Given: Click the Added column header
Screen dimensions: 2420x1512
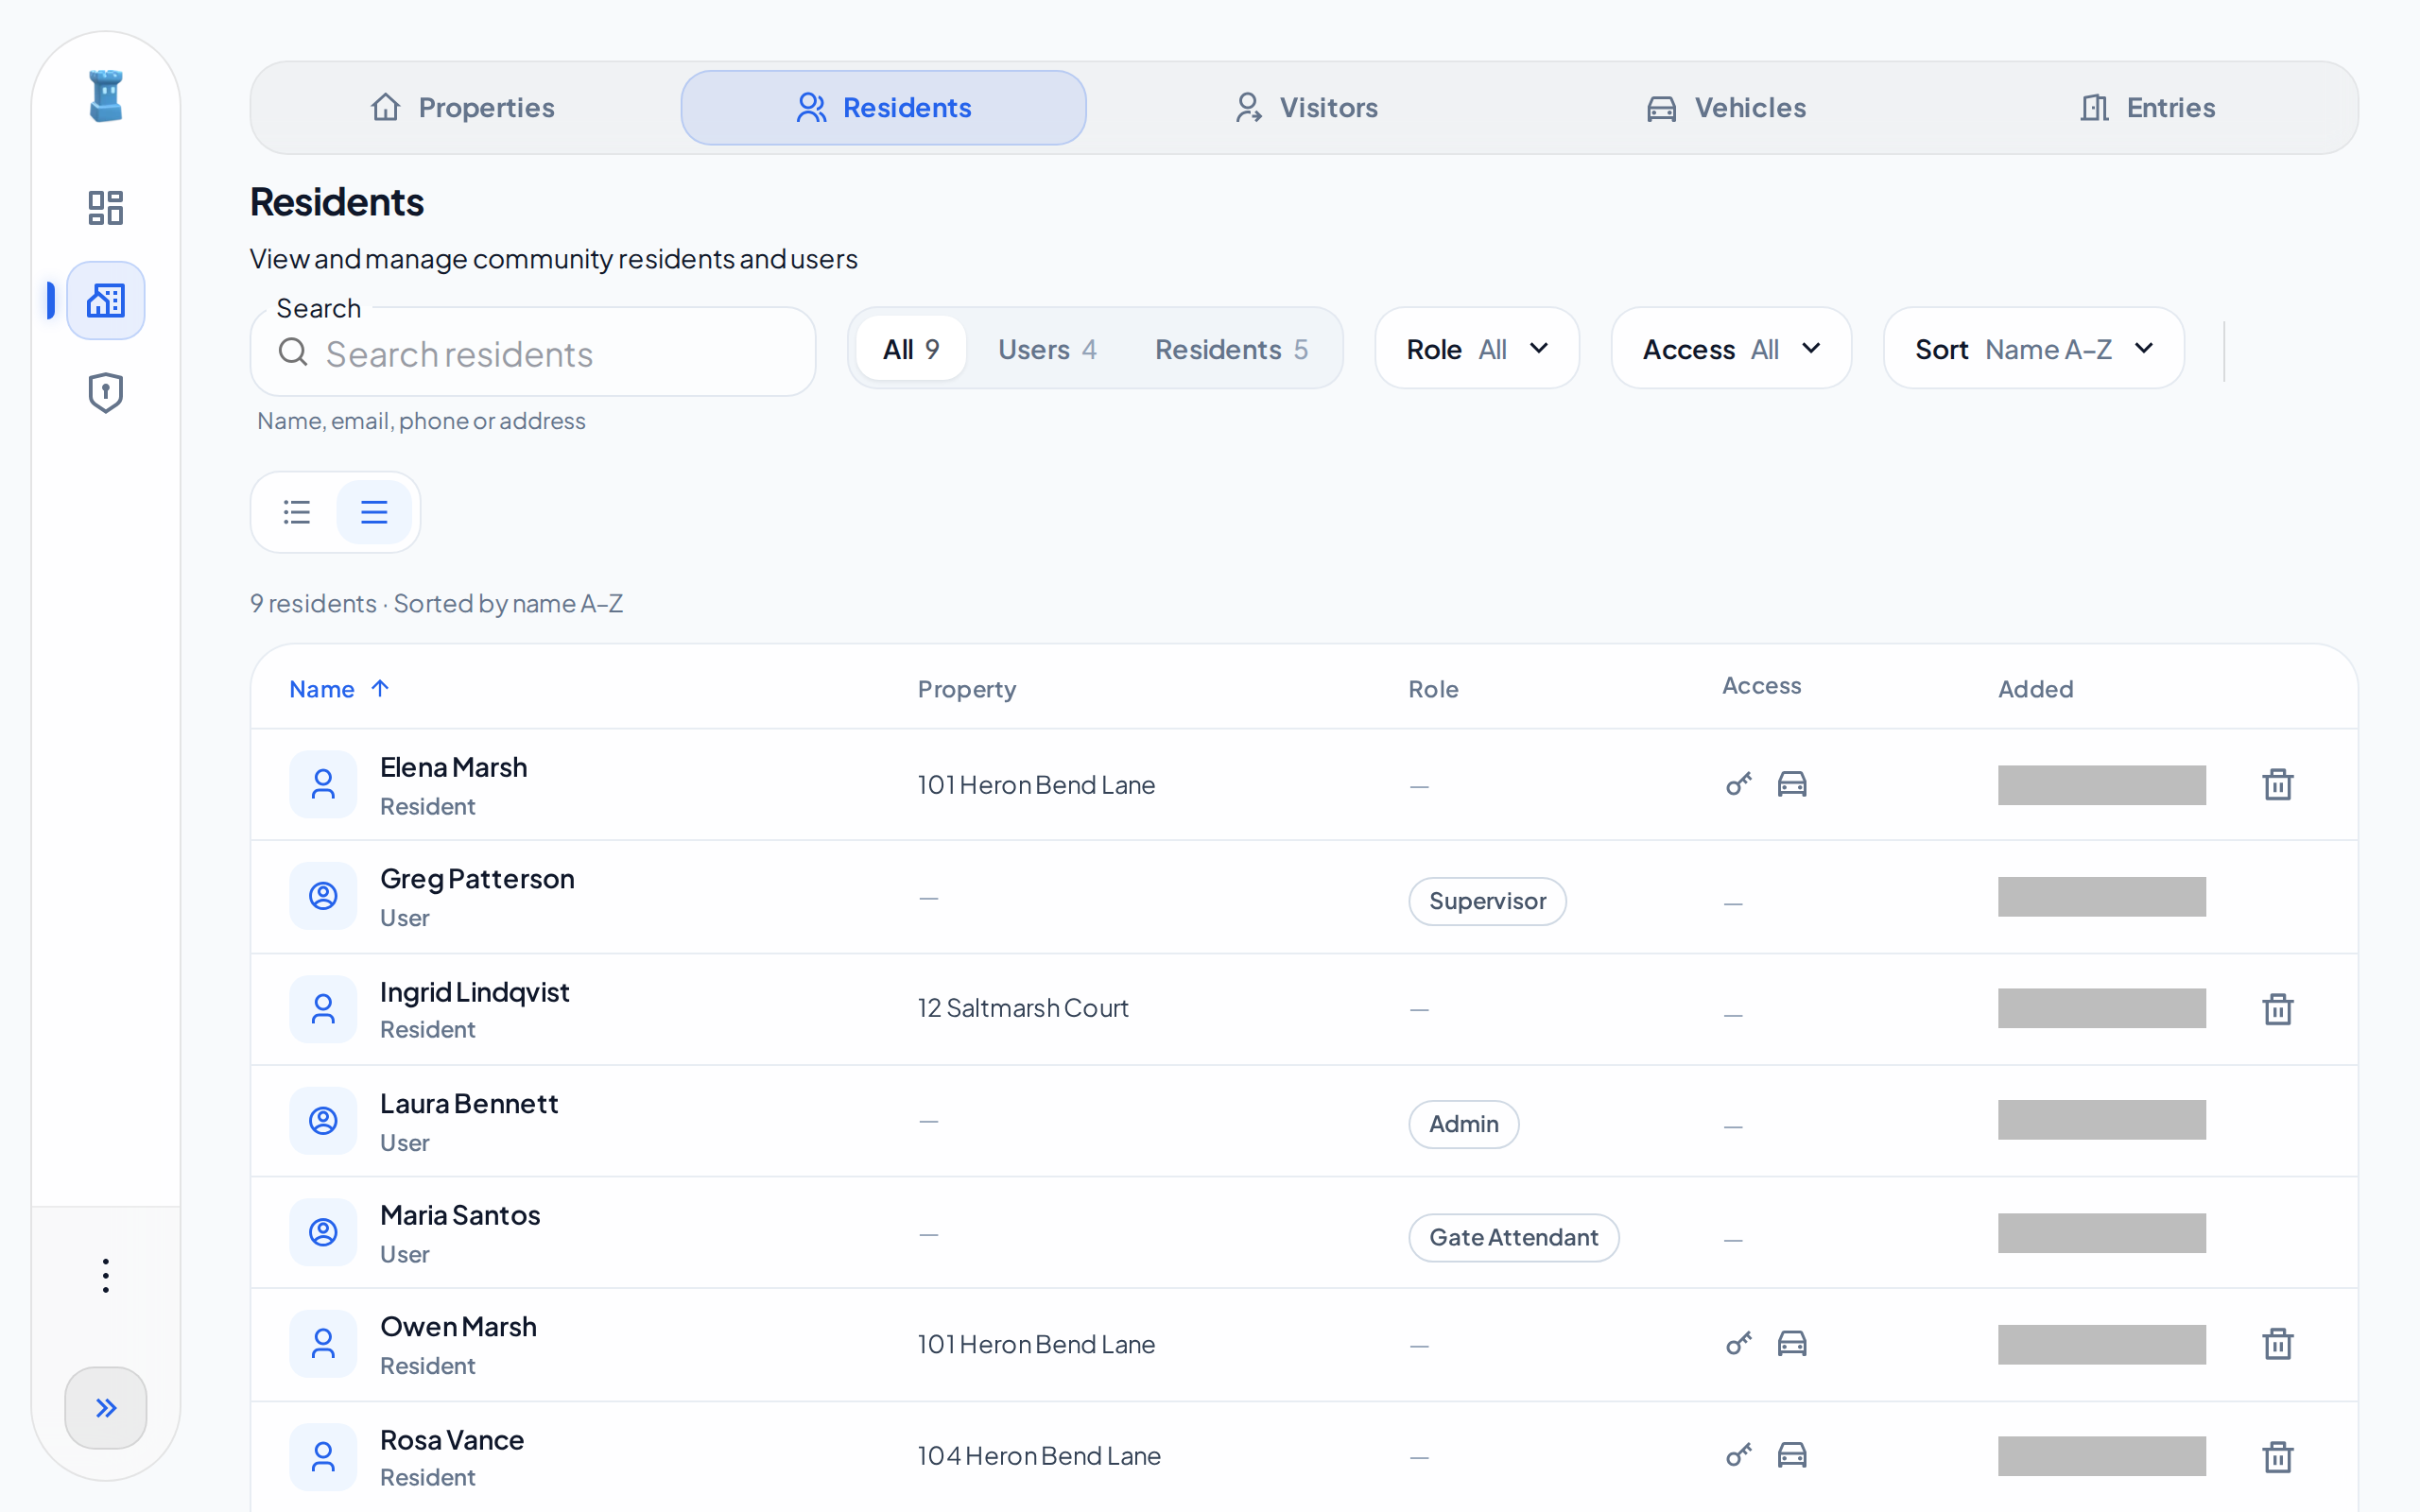Looking at the screenshot, I should point(2035,689).
